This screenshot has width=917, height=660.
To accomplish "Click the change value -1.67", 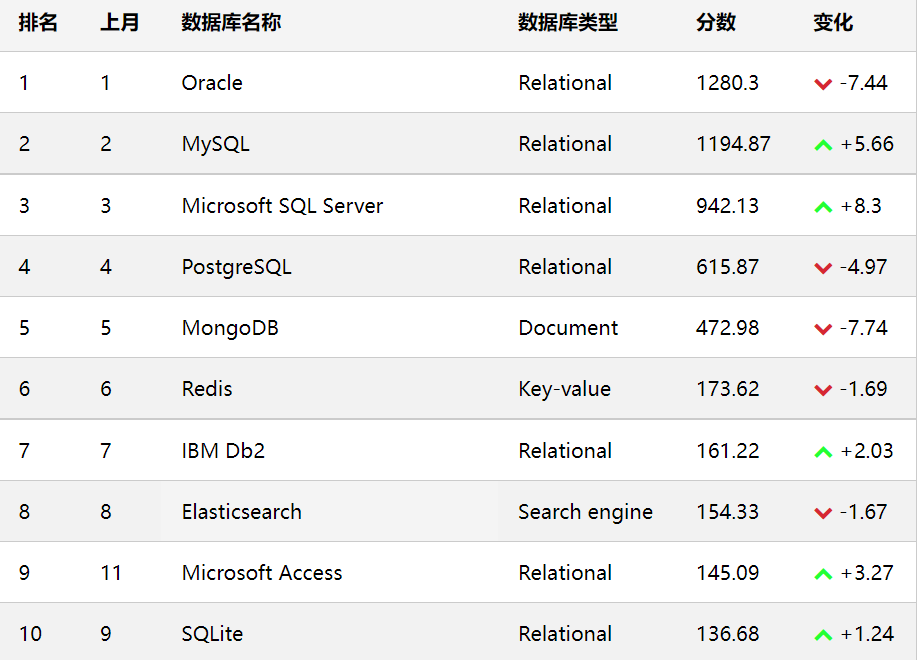I will click(x=864, y=512).
